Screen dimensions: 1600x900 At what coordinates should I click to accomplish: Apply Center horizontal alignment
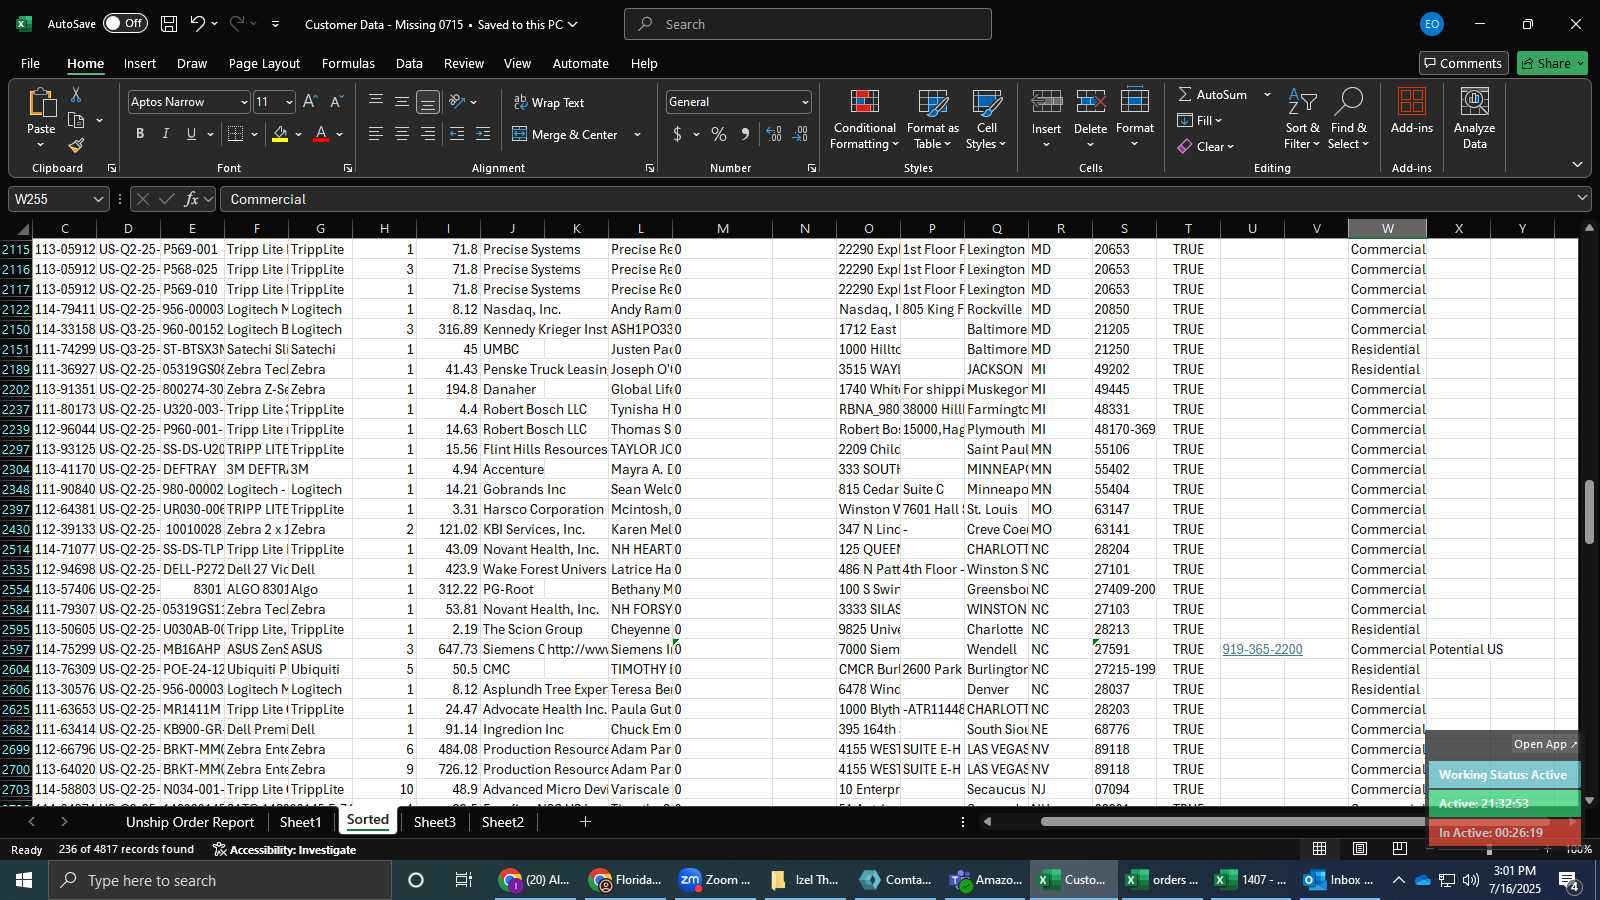tap(402, 134)
